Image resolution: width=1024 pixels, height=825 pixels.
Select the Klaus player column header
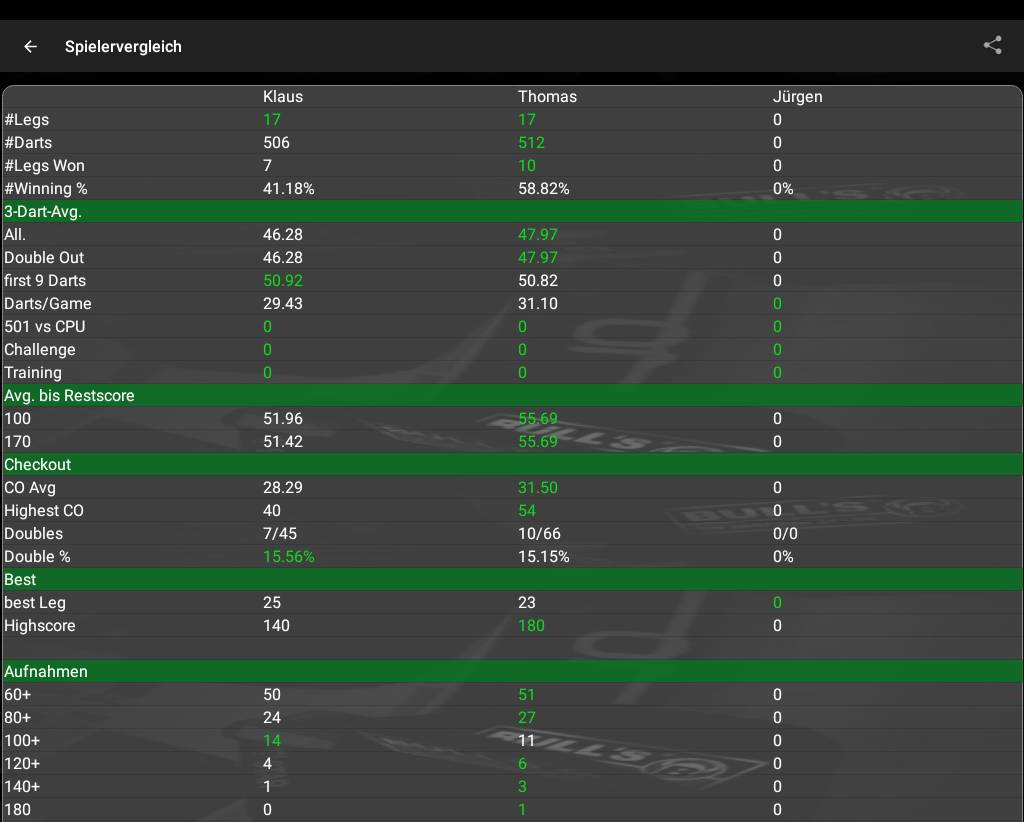[282, 97]
